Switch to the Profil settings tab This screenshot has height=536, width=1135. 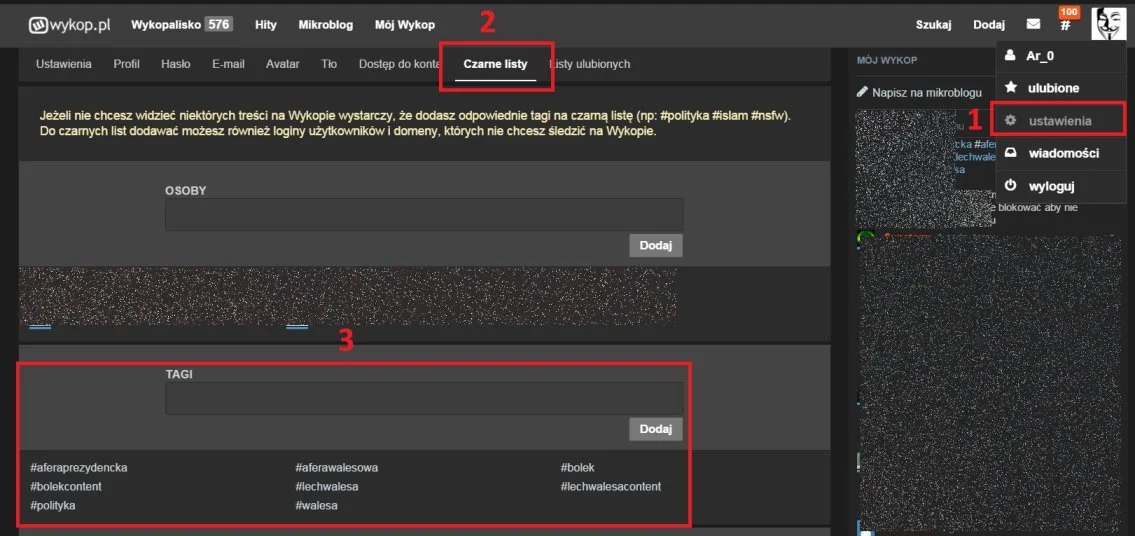point(126,64)
